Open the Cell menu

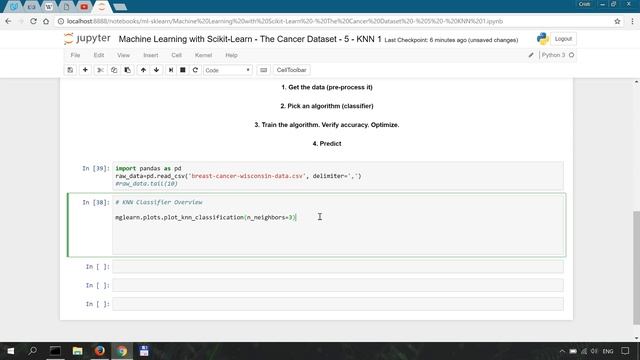point(176,55)
